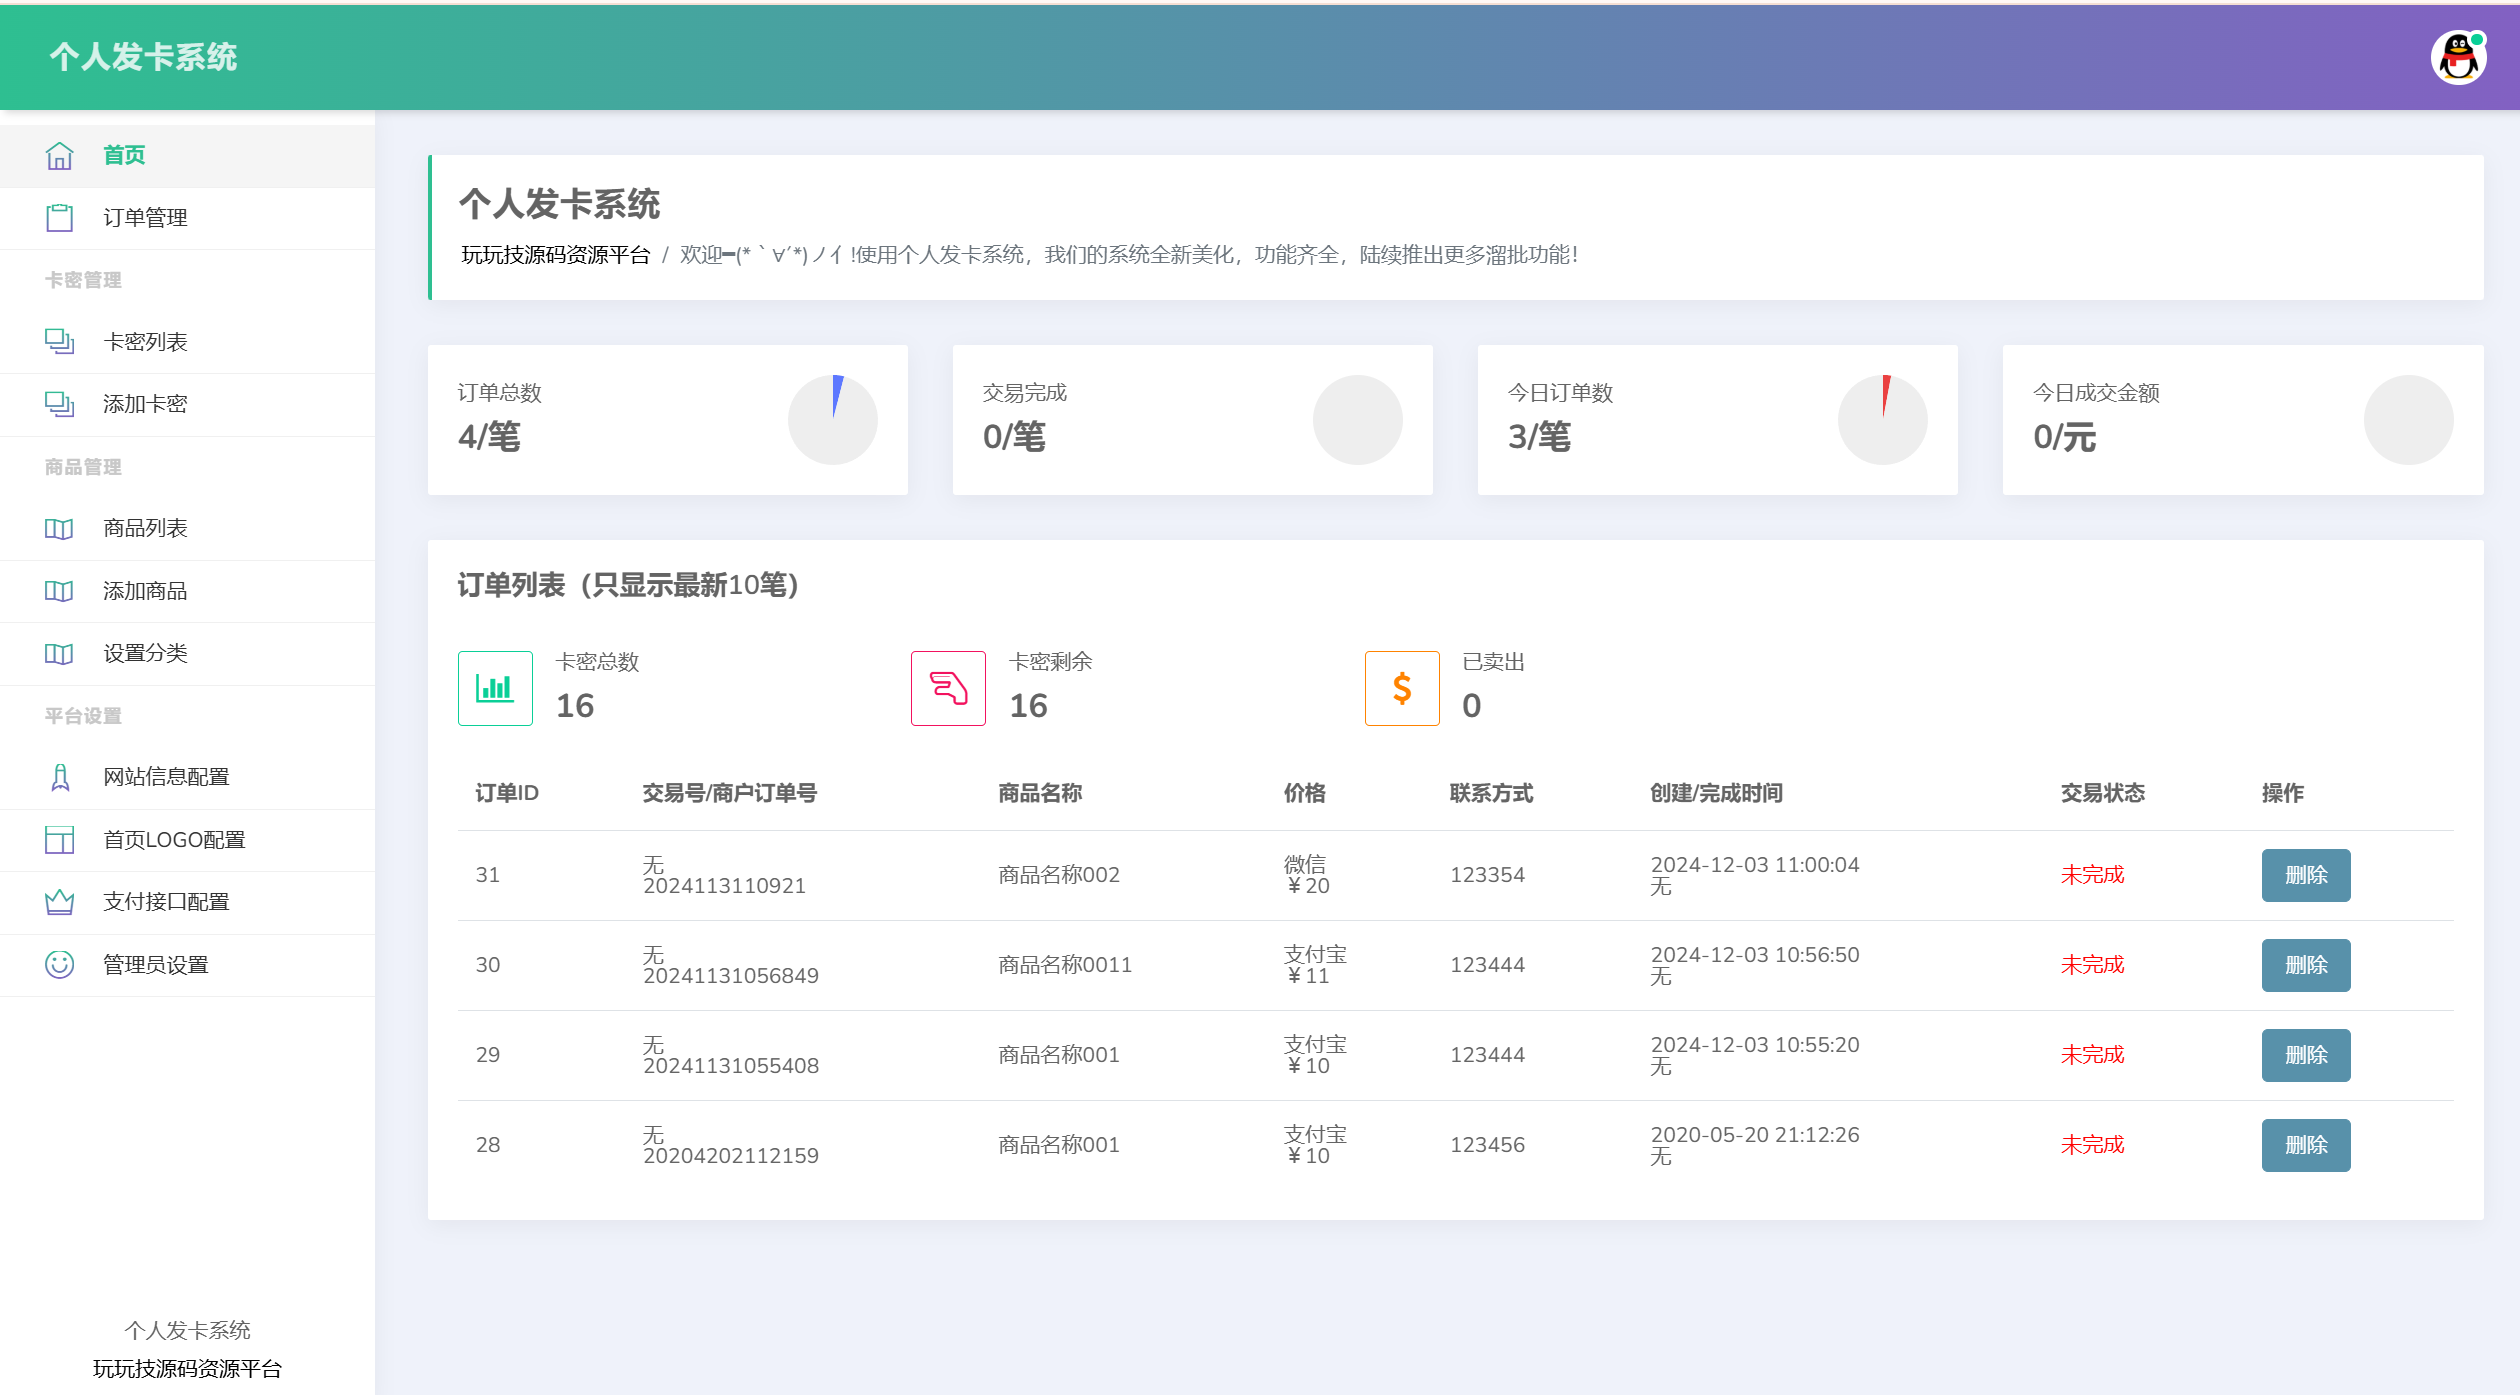Click the crown icon for 支付接口配置
Screen dimensions: 2520x1395
click(x=59, y=902)
